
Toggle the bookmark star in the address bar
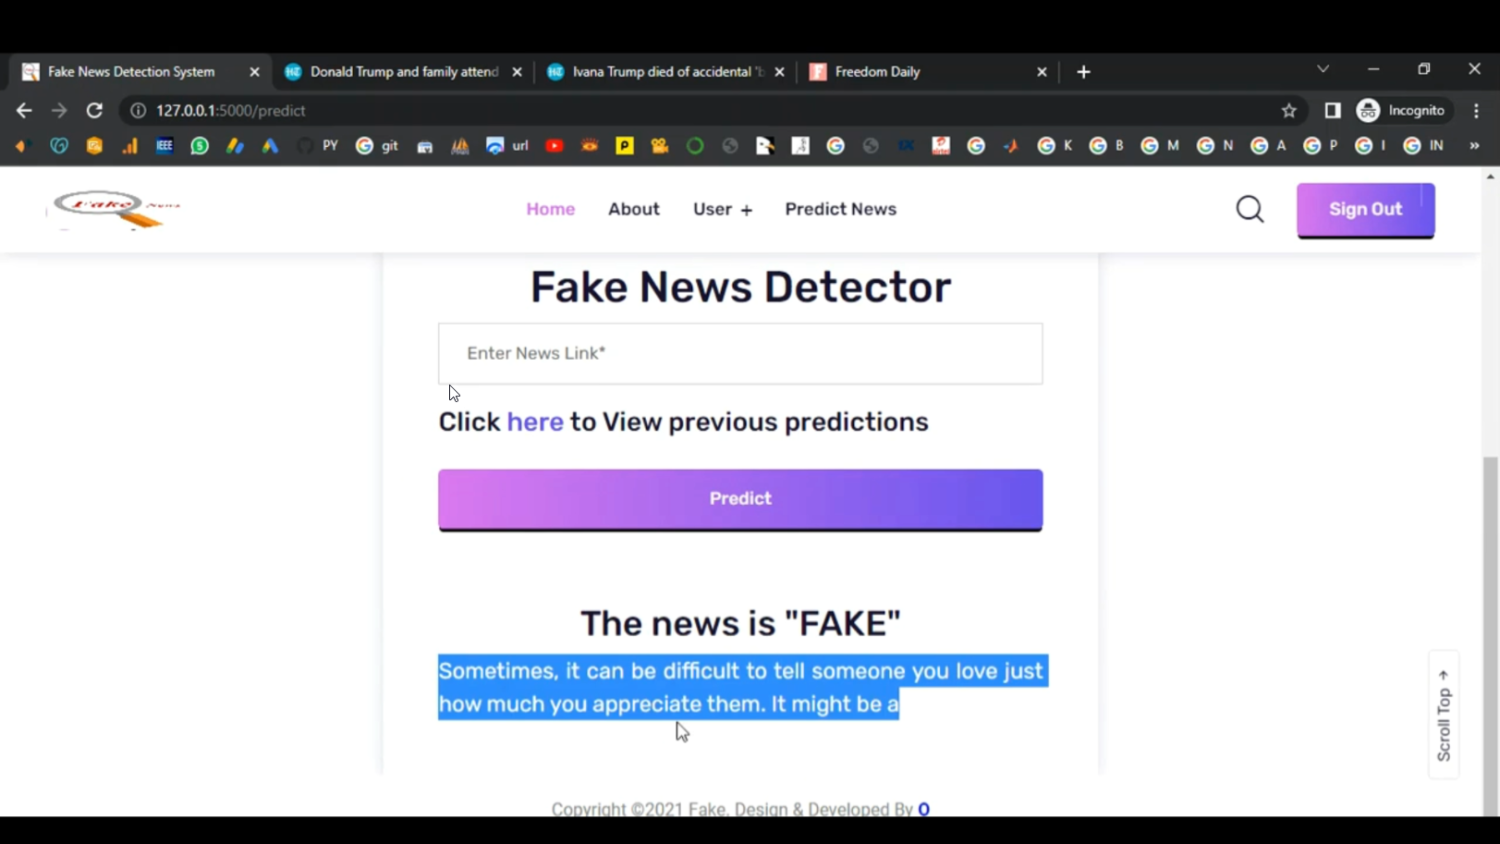pyautogui.click(x=1289, y=110)
